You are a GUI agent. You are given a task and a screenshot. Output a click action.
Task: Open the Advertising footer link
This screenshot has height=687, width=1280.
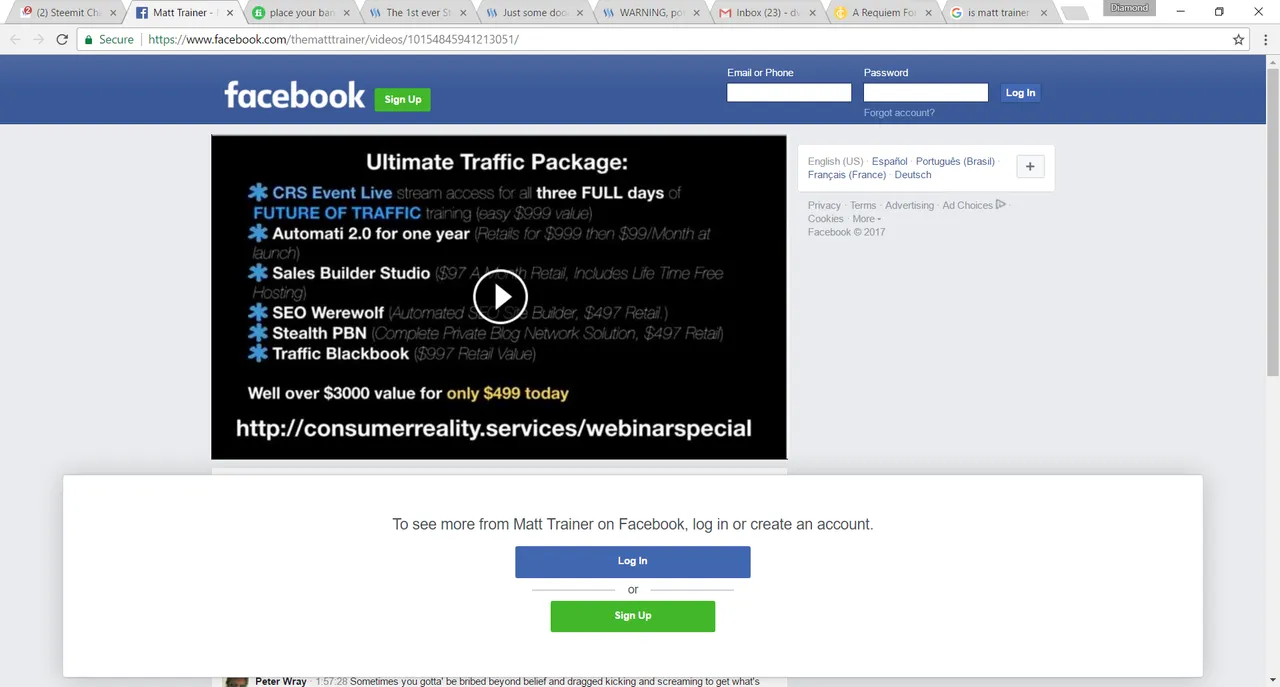pos(909,205)
